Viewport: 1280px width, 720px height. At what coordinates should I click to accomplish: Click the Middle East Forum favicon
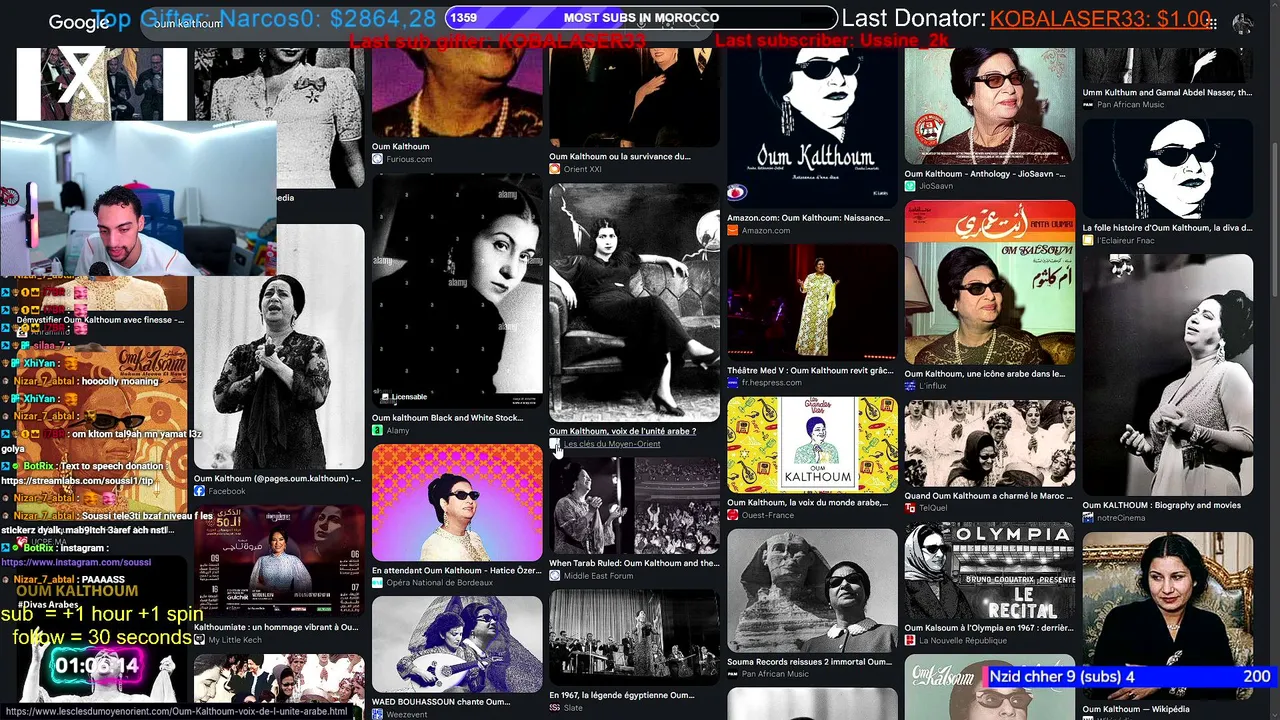(x=554, y=576)
